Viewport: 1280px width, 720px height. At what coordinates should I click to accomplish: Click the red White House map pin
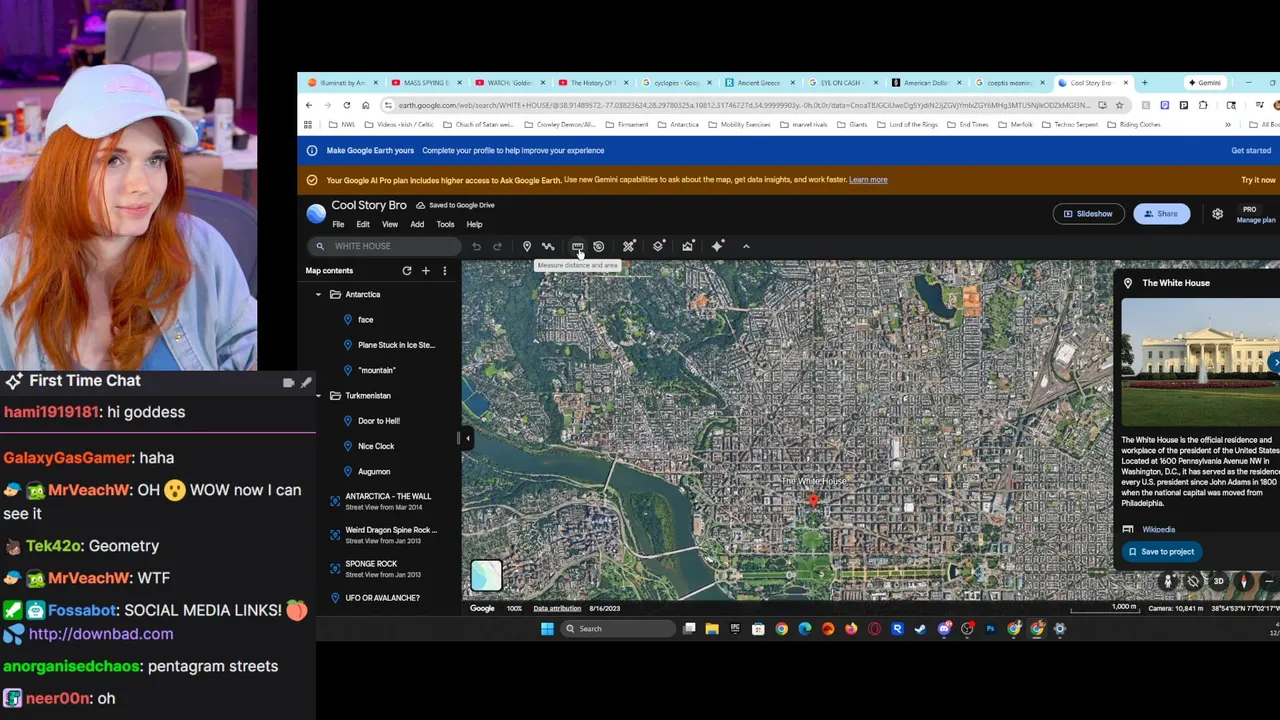pos(813,500)
